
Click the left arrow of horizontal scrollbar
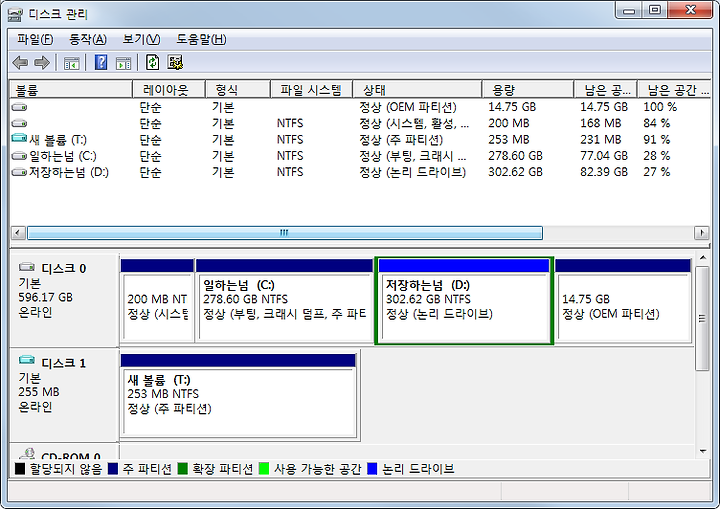pos(18,233)
